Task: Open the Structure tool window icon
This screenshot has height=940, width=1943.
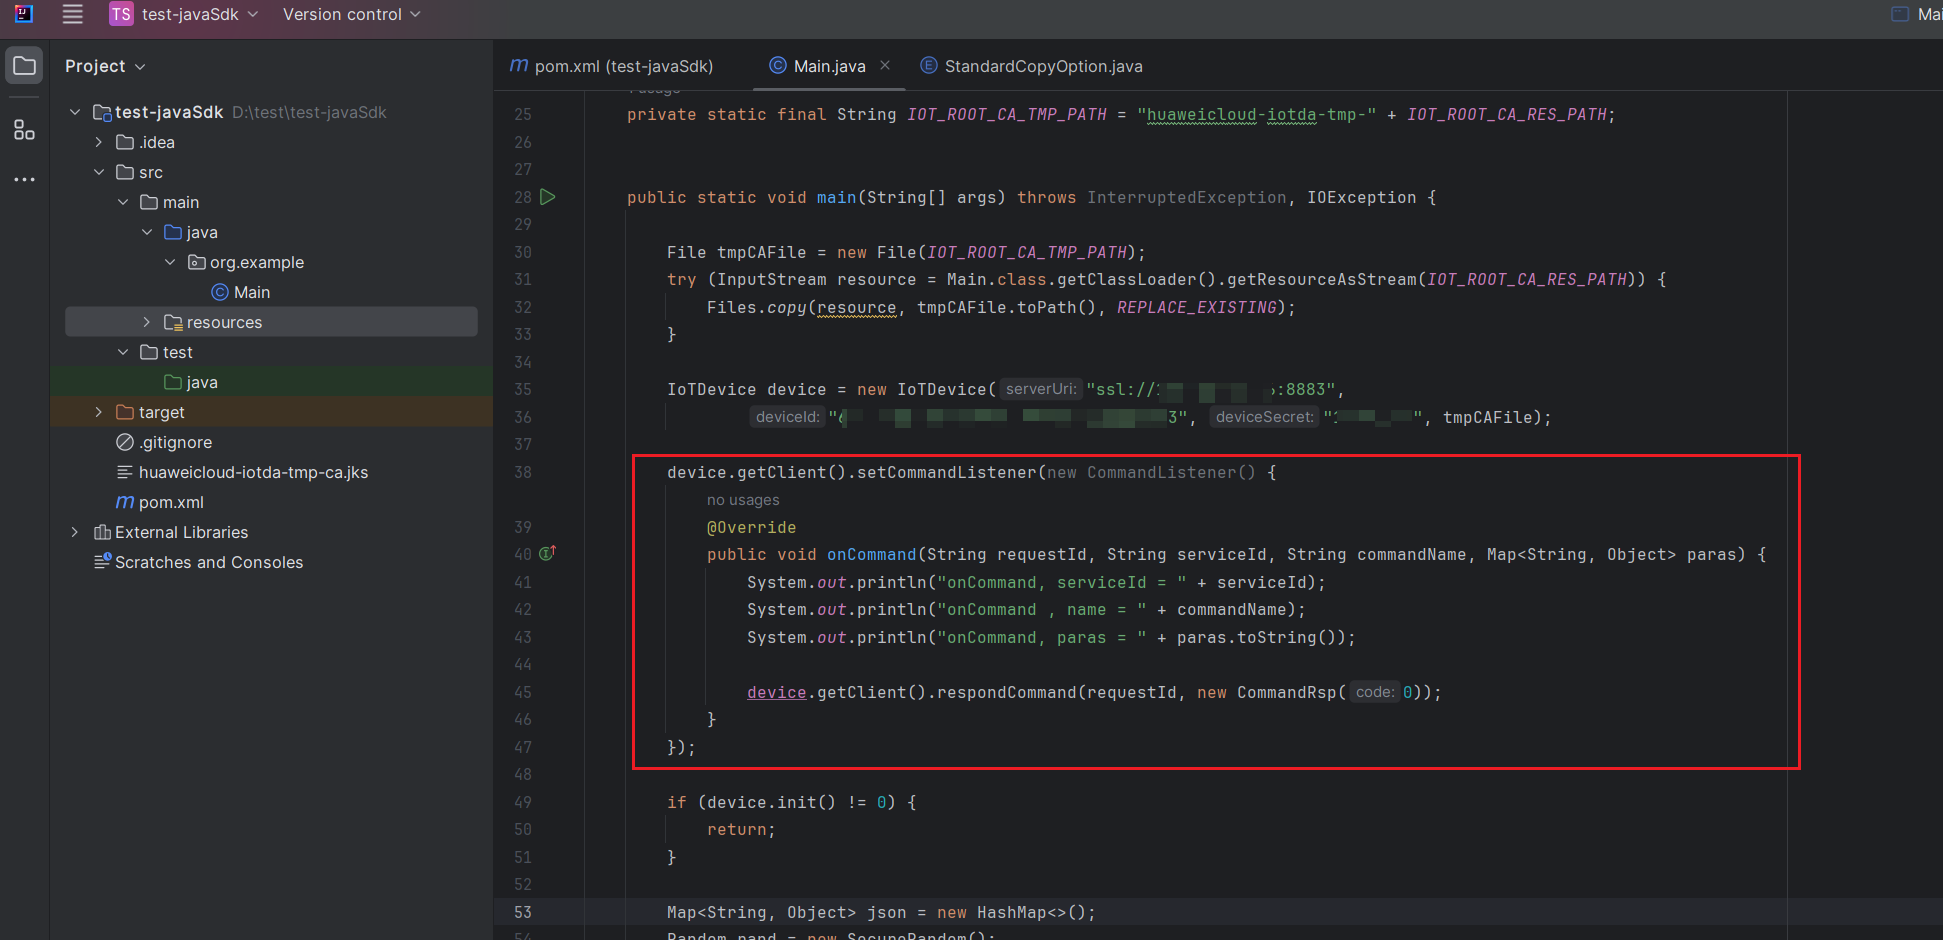Action: pyautogui.click(x=24, y=130)
